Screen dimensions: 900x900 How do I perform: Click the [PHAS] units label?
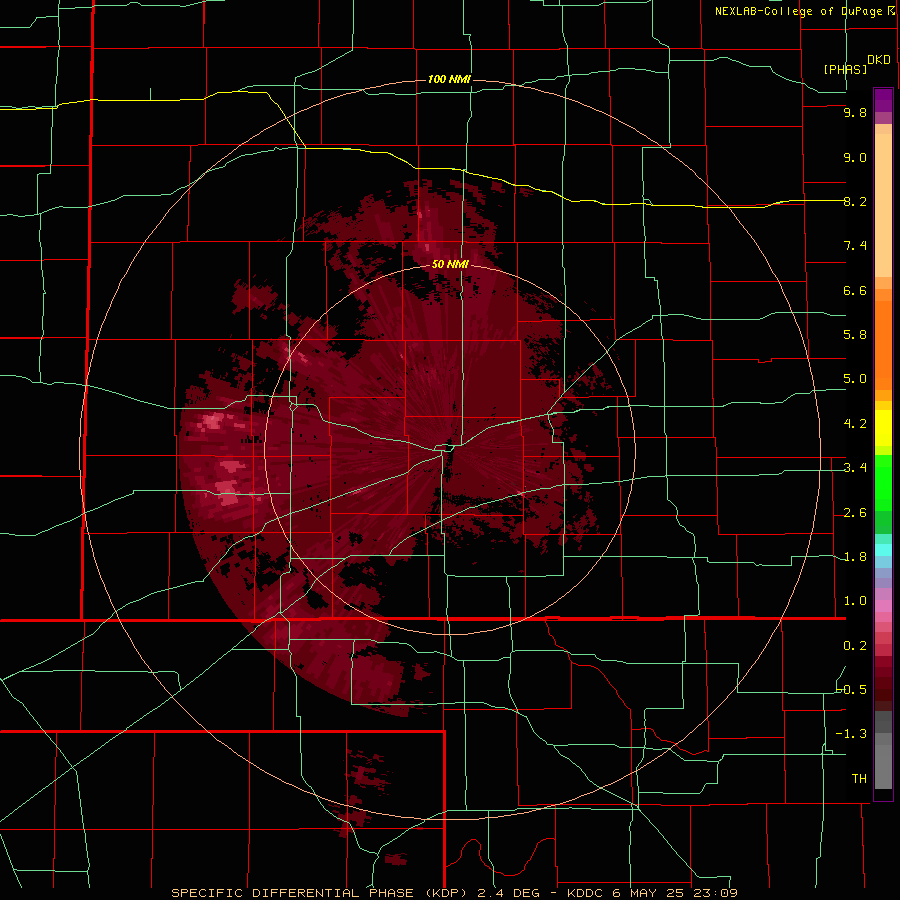click(845, 70)
